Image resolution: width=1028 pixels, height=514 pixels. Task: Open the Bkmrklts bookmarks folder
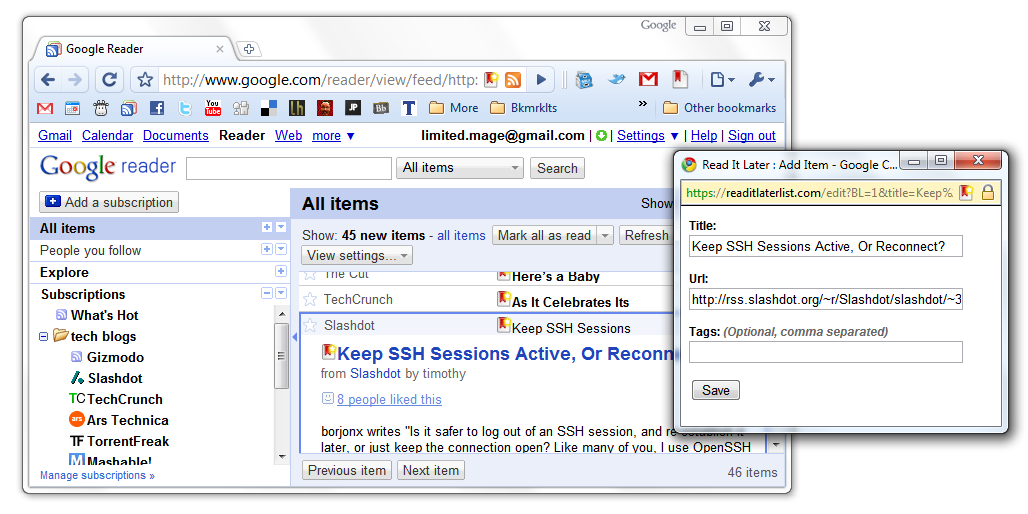pos(523,108)
